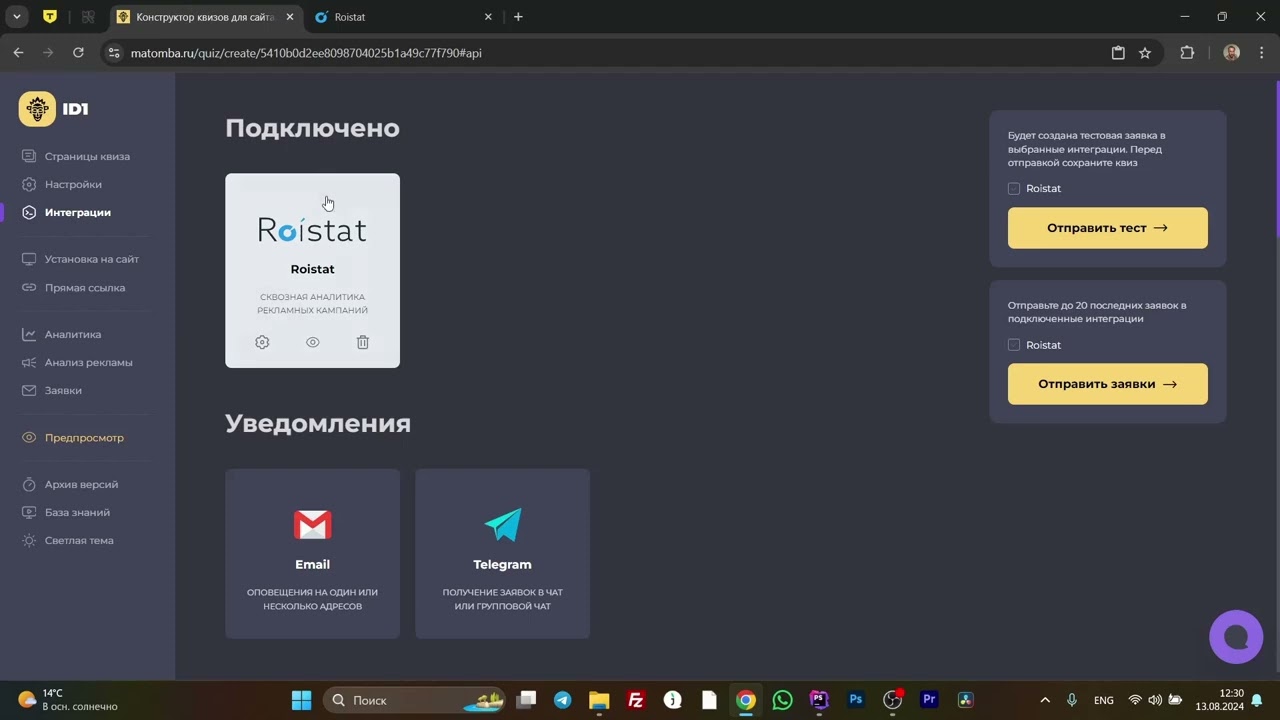
Task: Close the Roistat browser tab
Action: [488, 17]
